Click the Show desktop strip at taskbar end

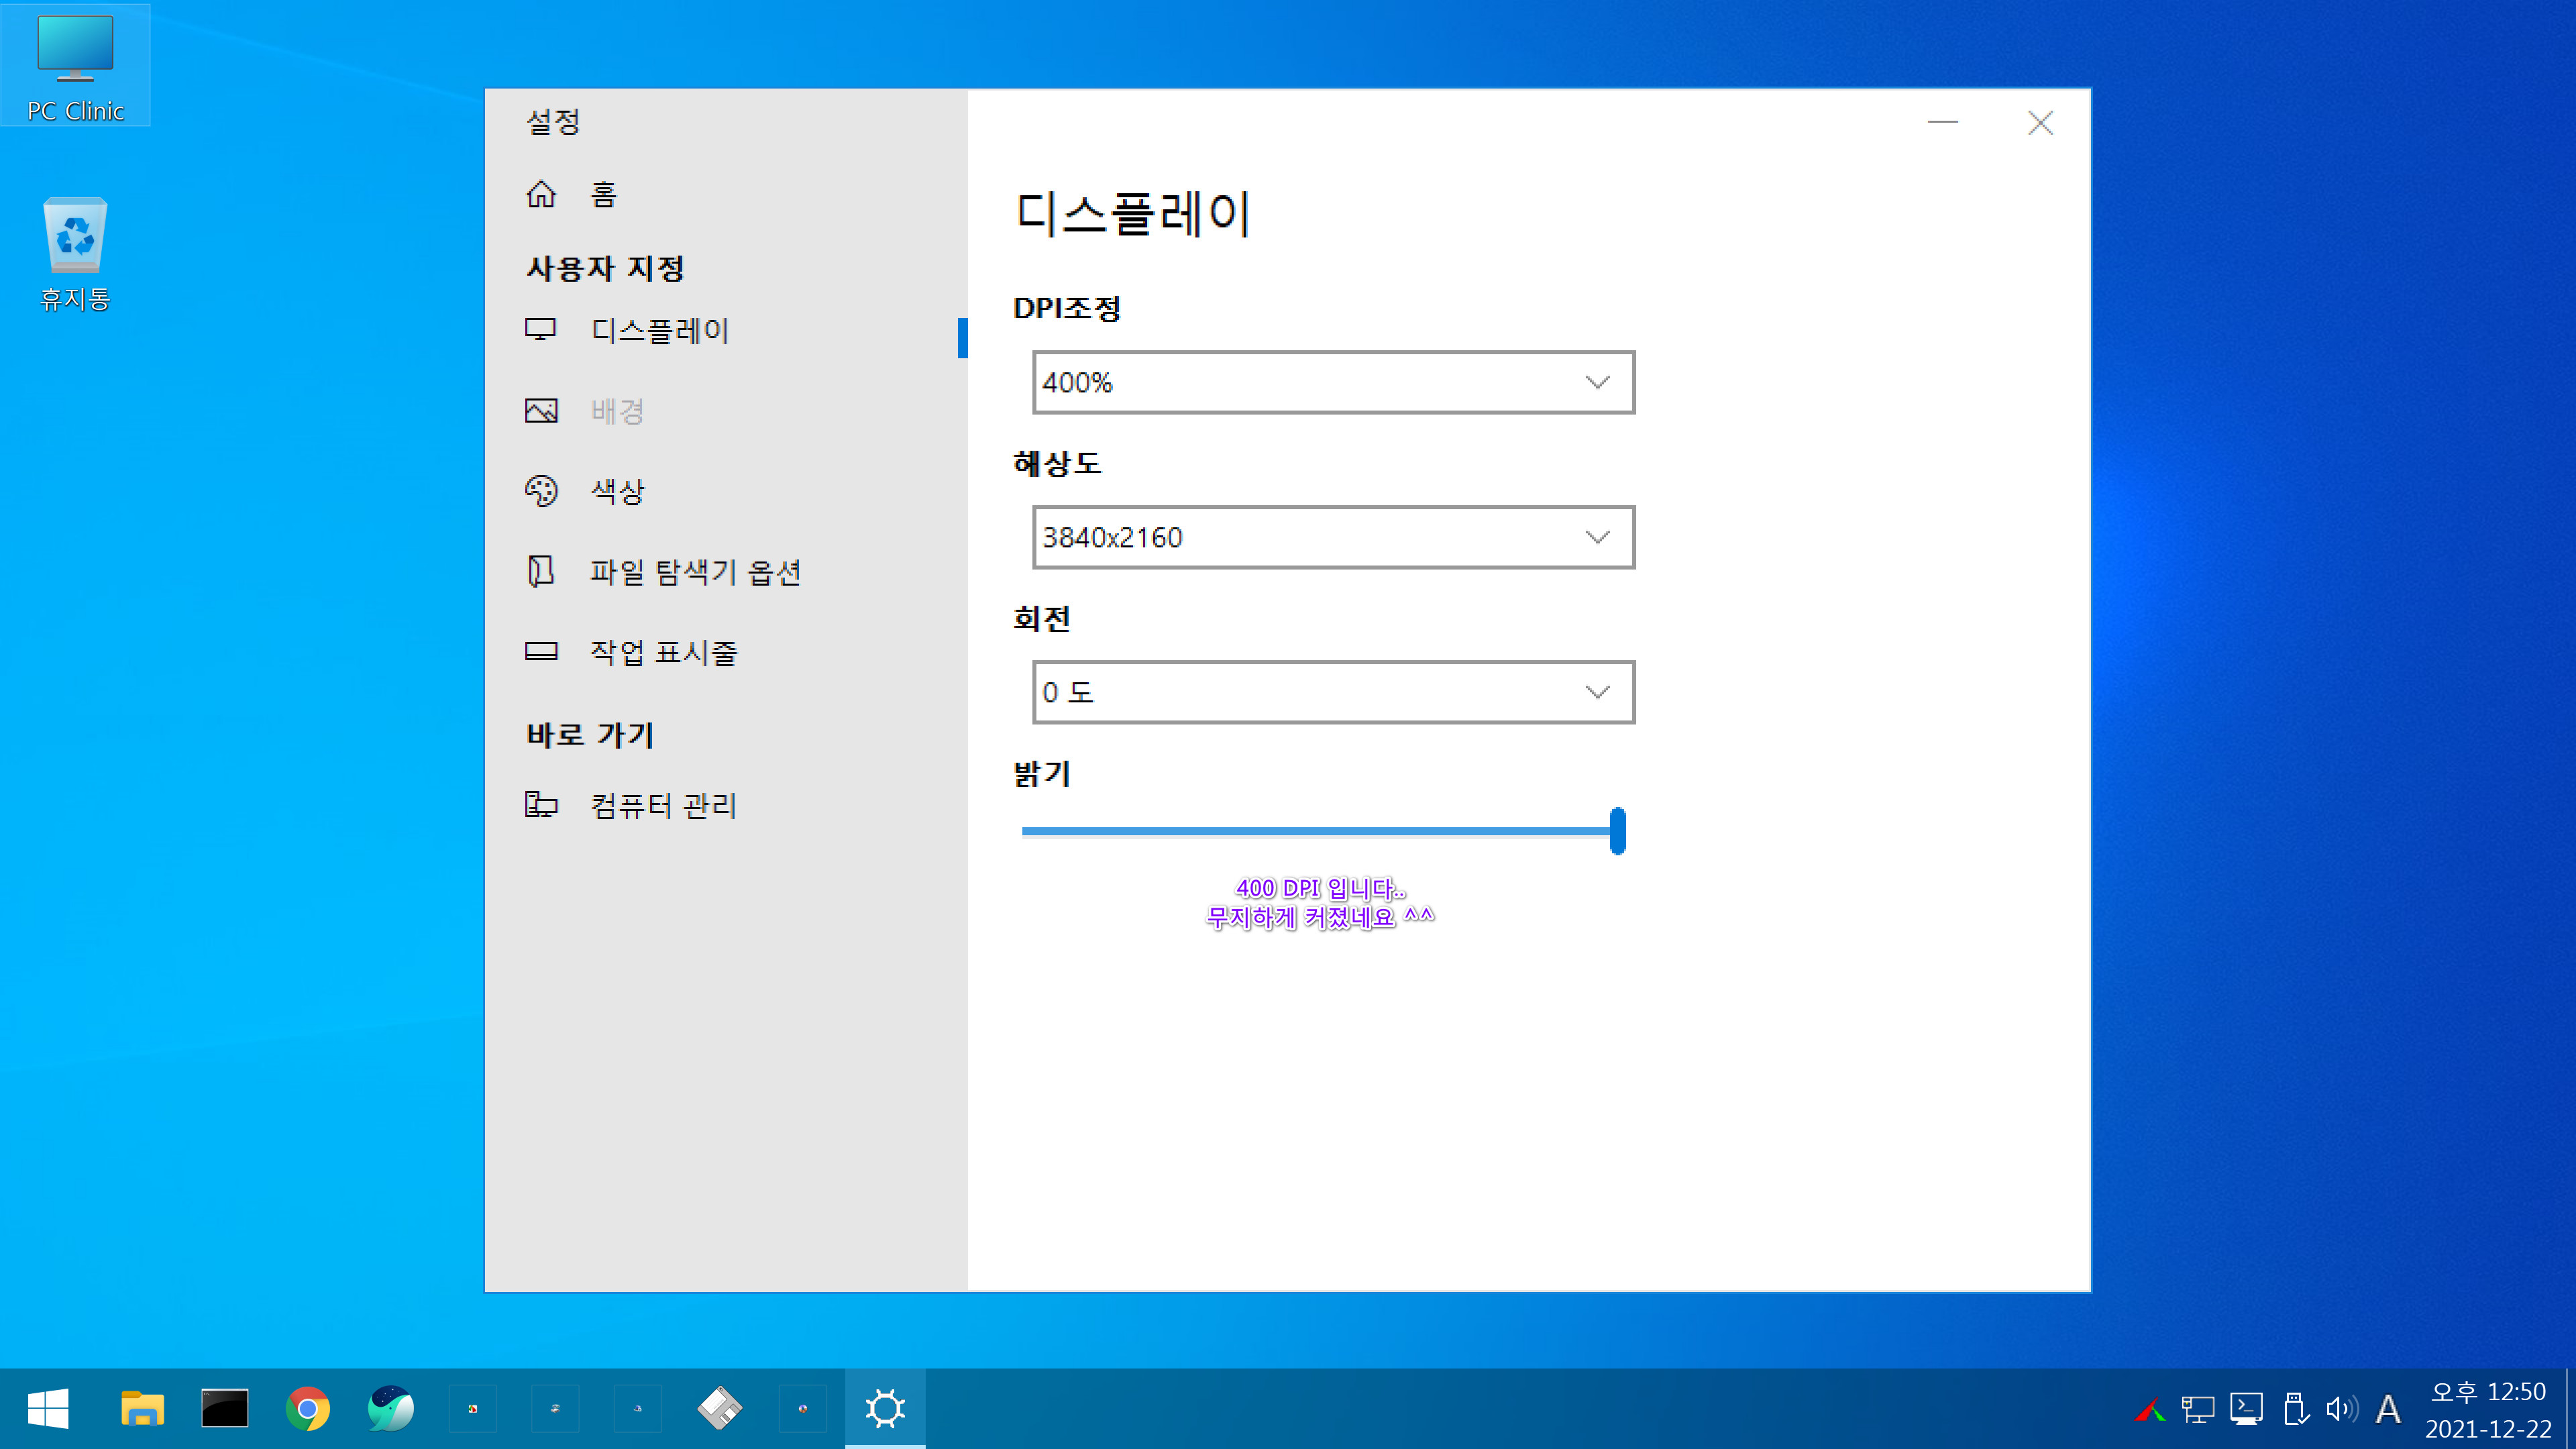pos(2570,1408)
